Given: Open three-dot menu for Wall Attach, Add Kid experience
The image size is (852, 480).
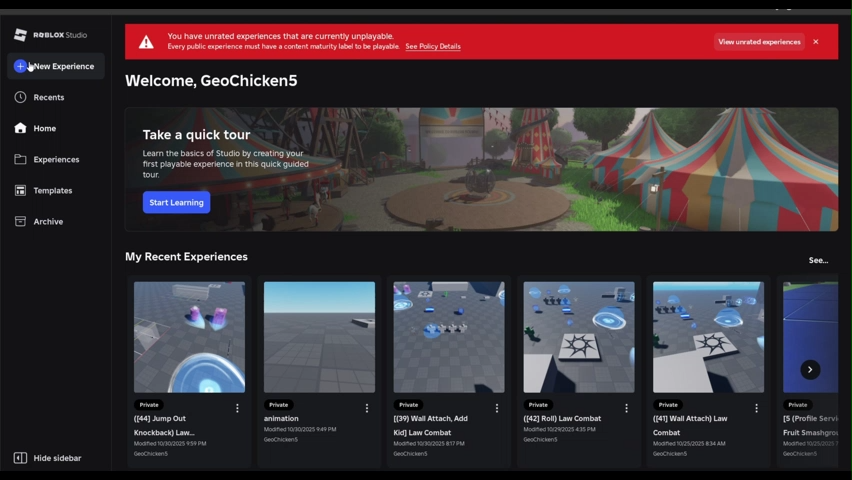Looking at the screenshot, I should point(497,408).
